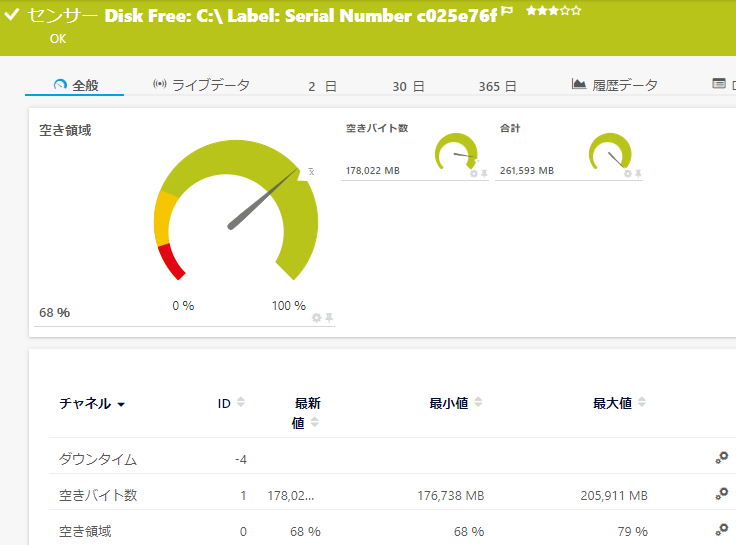Click the 178,022 MB gauge value

373,170
